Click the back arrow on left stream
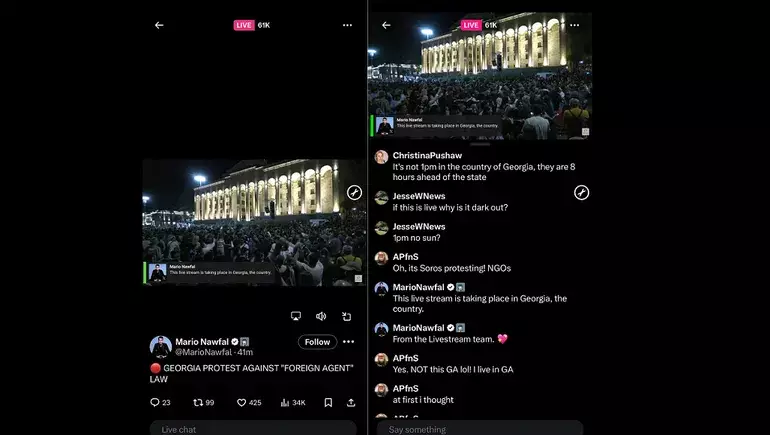770x435 pixels. pos(159,25)
